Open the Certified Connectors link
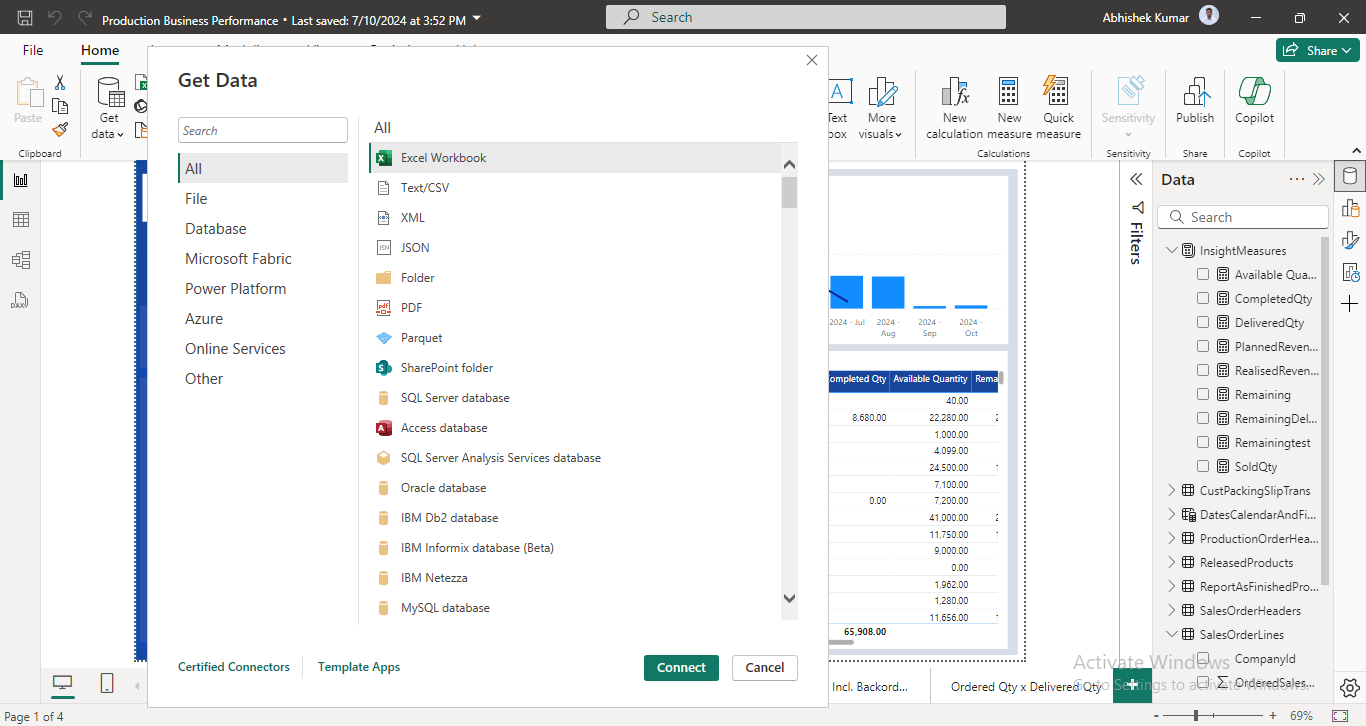The image size is (1366, 726). coord(234,667)
